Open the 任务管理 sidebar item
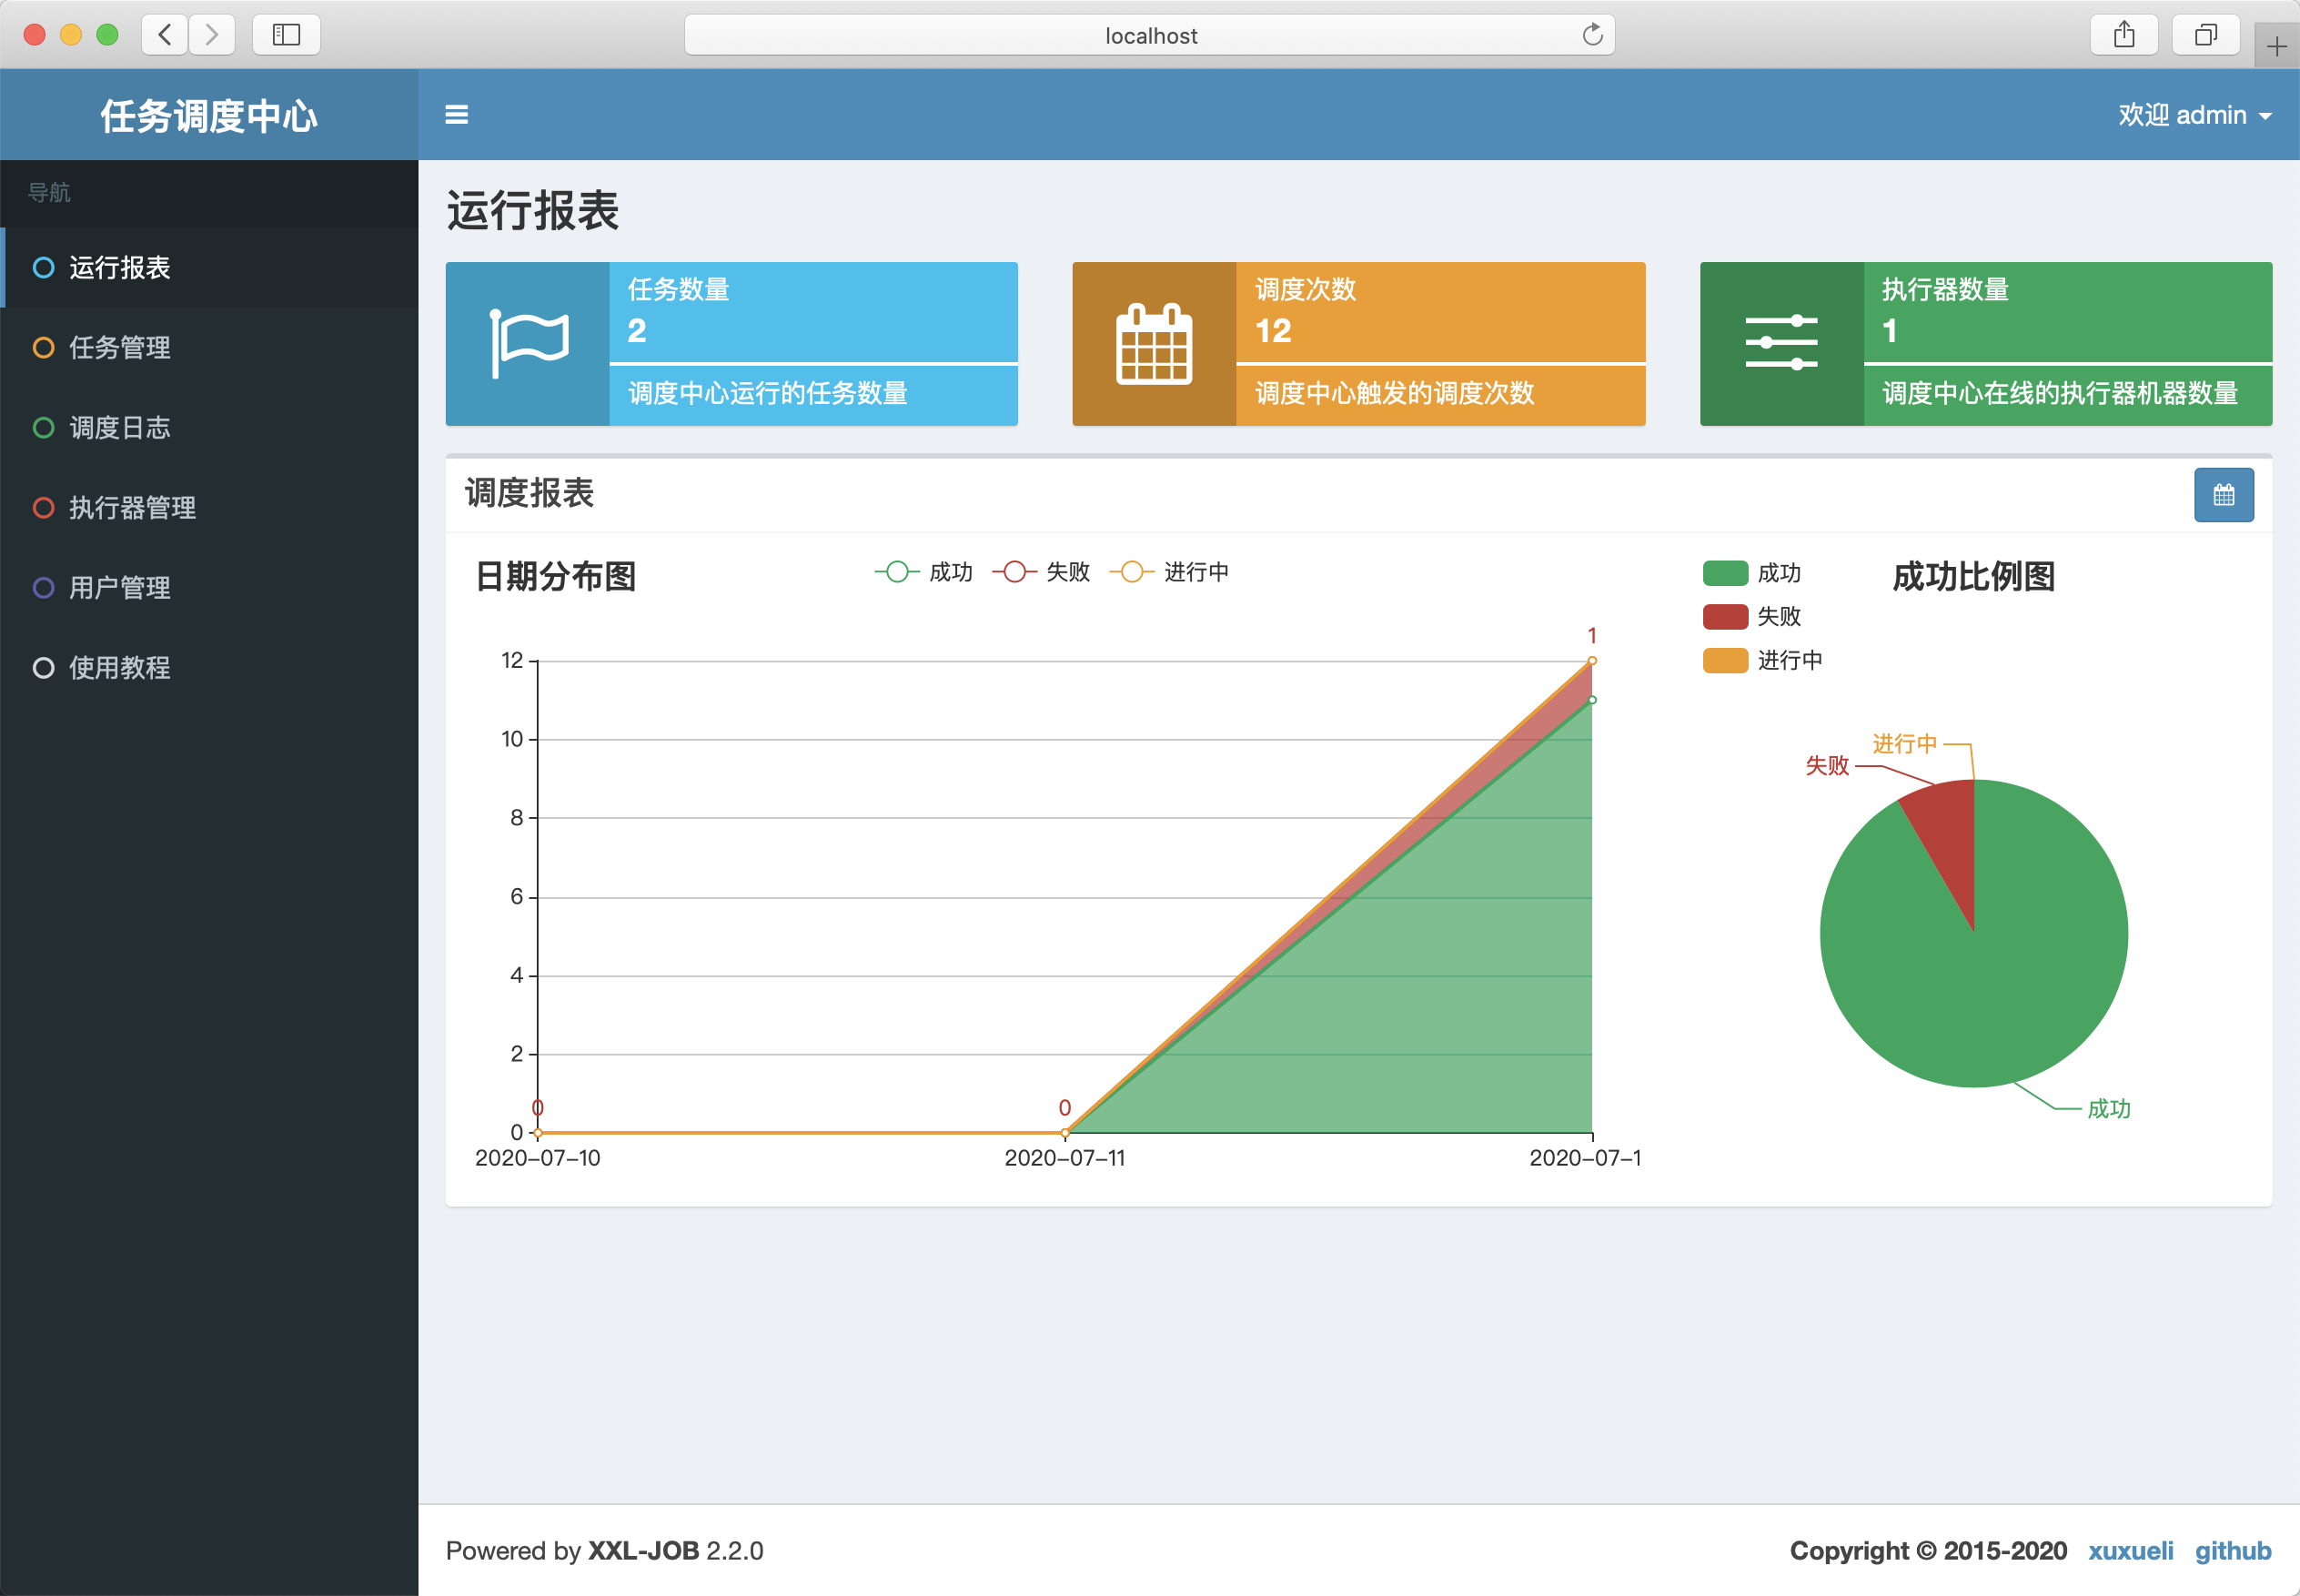 coord(209,347)
